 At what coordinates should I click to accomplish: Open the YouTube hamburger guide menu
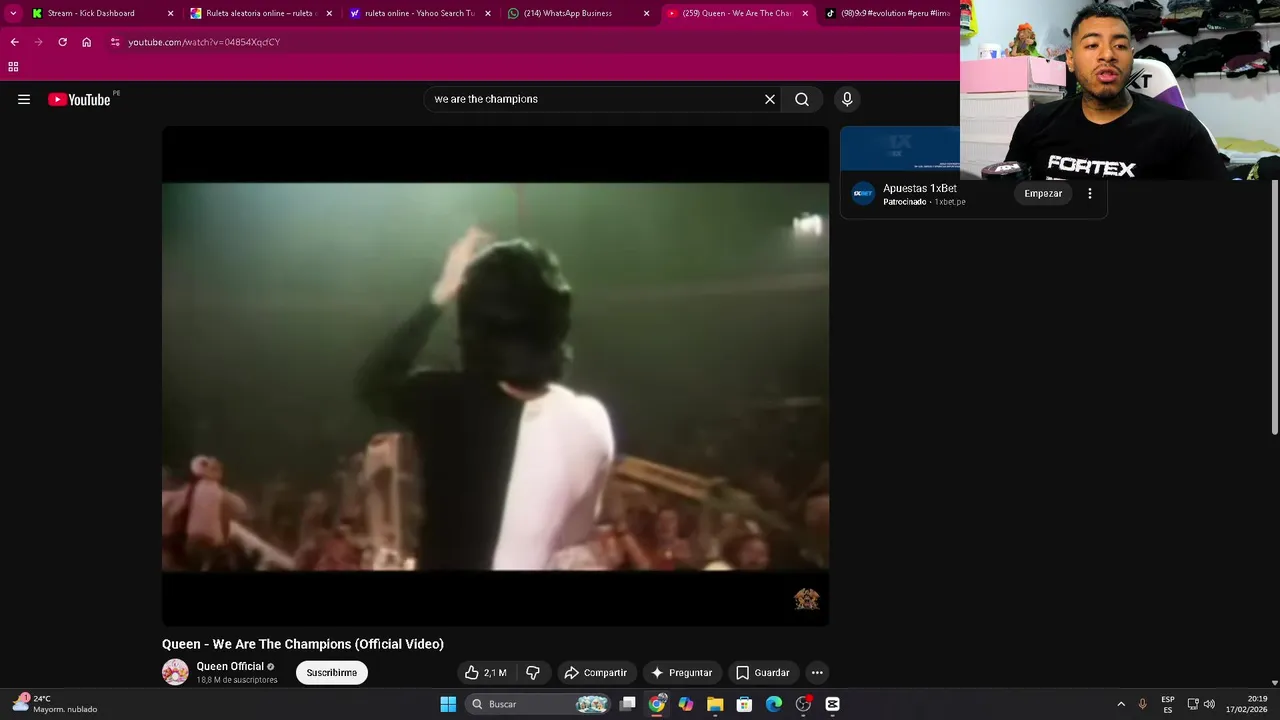click(x=24, y=99)
